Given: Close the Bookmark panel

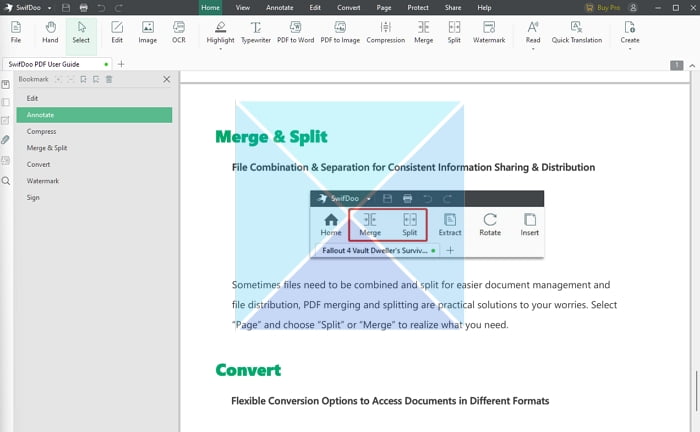Looking at the screenshot, I should tap(167, 79).
